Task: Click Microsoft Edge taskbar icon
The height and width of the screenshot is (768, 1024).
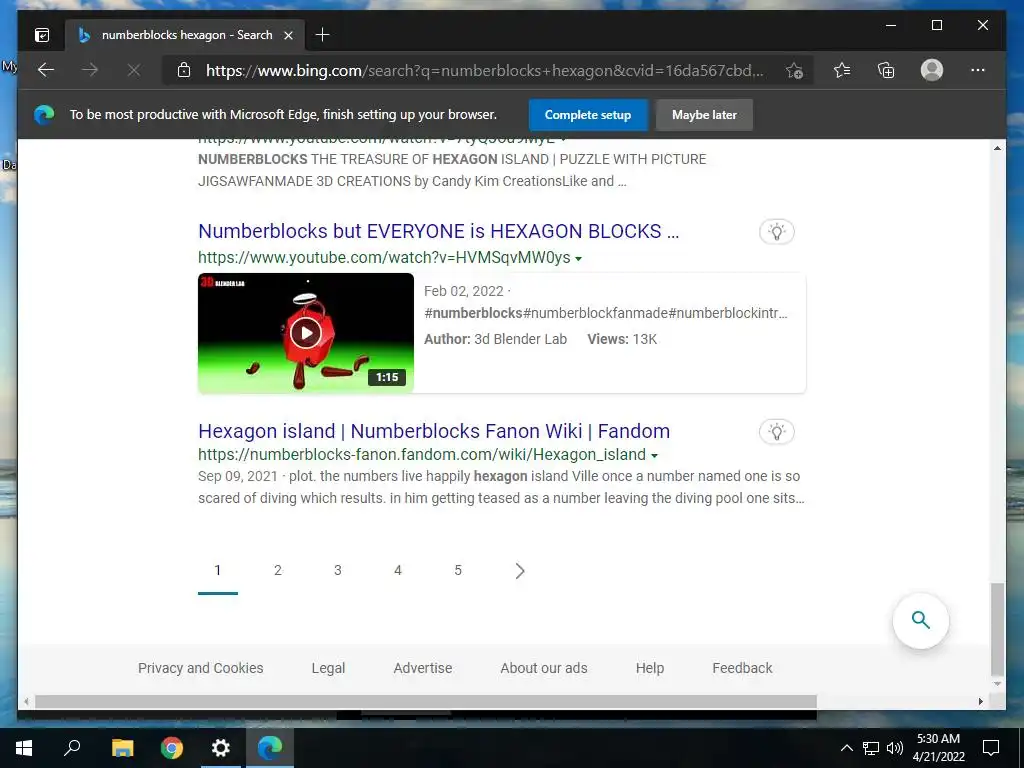Action: pos(270,748)
